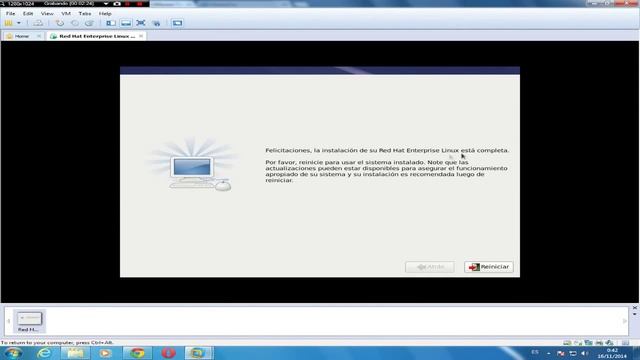Click the hard disk device status icon

567,343
